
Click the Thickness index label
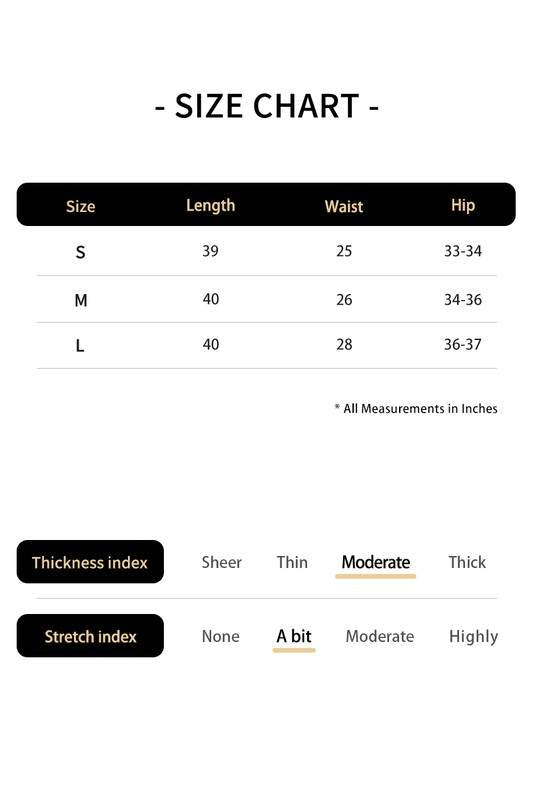pos(90,562)
